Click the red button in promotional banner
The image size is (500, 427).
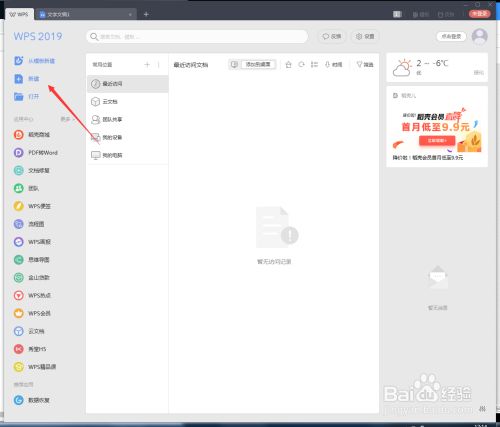[x=437, y=140]
